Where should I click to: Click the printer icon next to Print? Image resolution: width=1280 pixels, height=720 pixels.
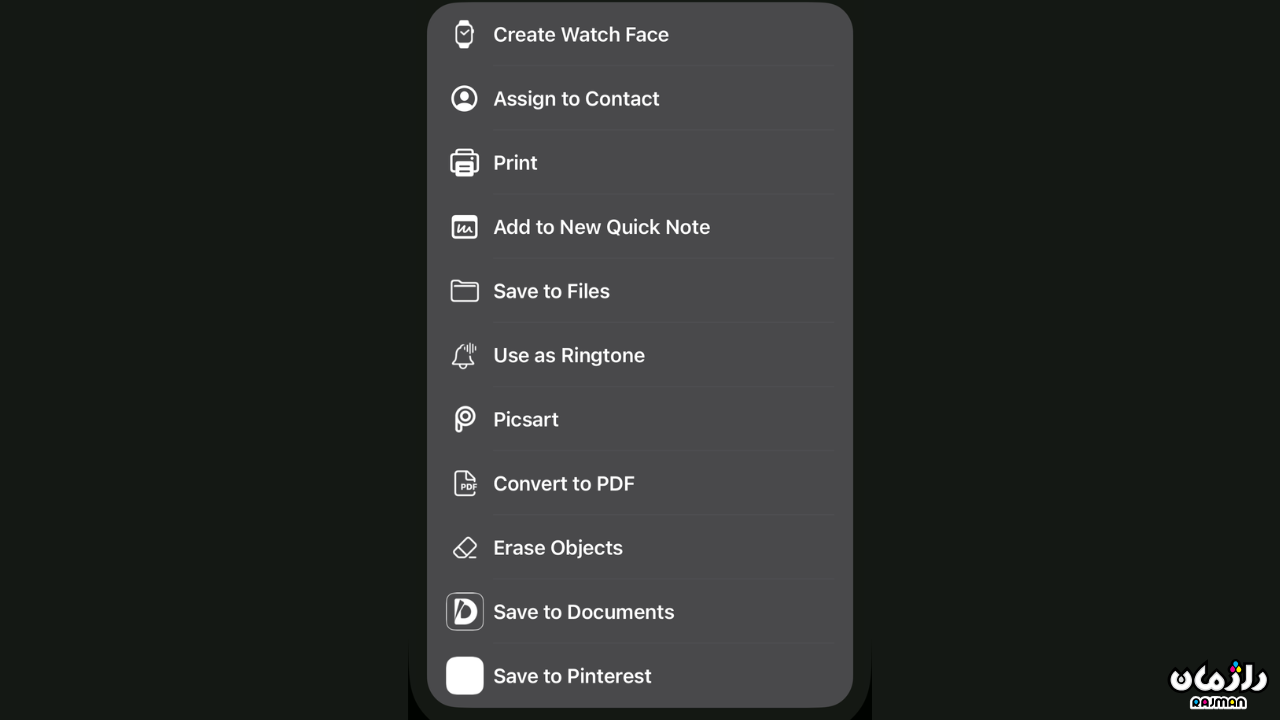(x=464, y=162)
